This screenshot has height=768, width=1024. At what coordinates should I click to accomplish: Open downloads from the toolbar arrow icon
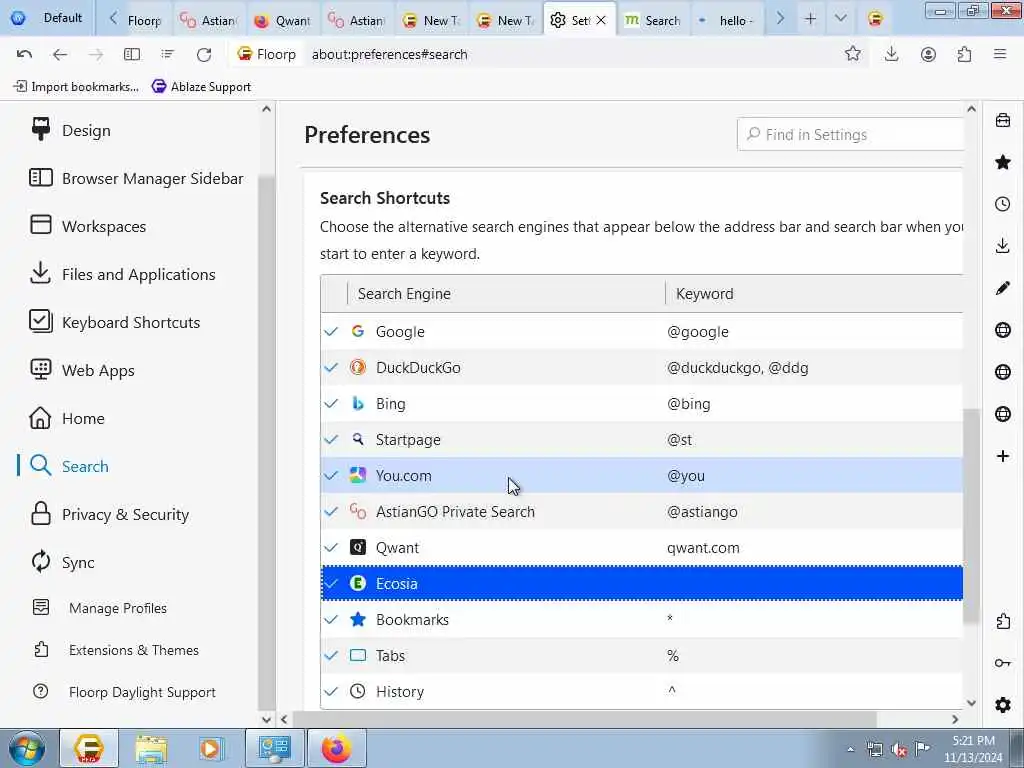(891, 54)
